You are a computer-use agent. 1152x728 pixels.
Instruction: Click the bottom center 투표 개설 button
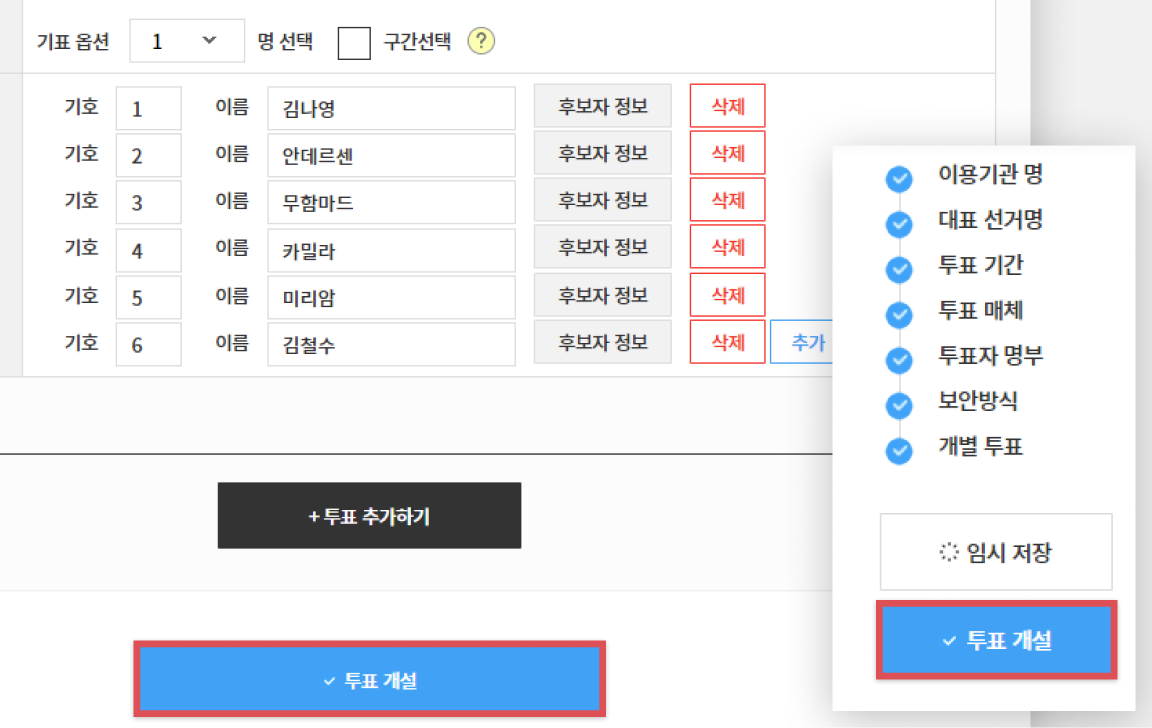(x=369, y=681)
